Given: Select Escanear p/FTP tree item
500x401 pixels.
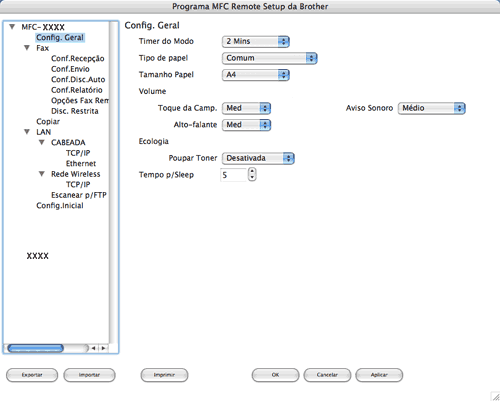Looking at the screenshot, I should point(79,195).
